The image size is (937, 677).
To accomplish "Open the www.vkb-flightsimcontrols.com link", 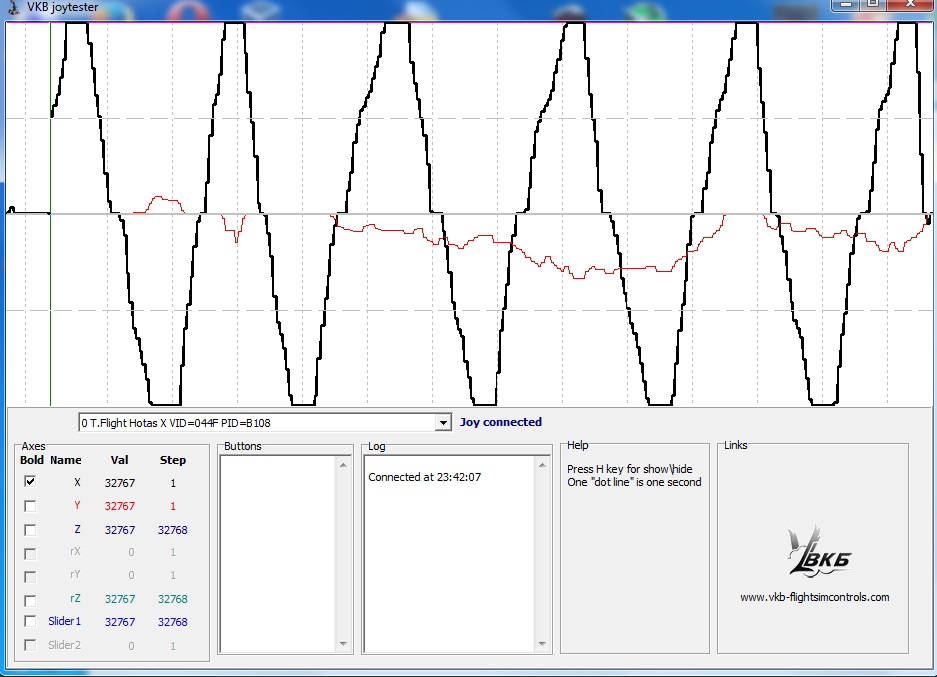I will click(814, 598).
